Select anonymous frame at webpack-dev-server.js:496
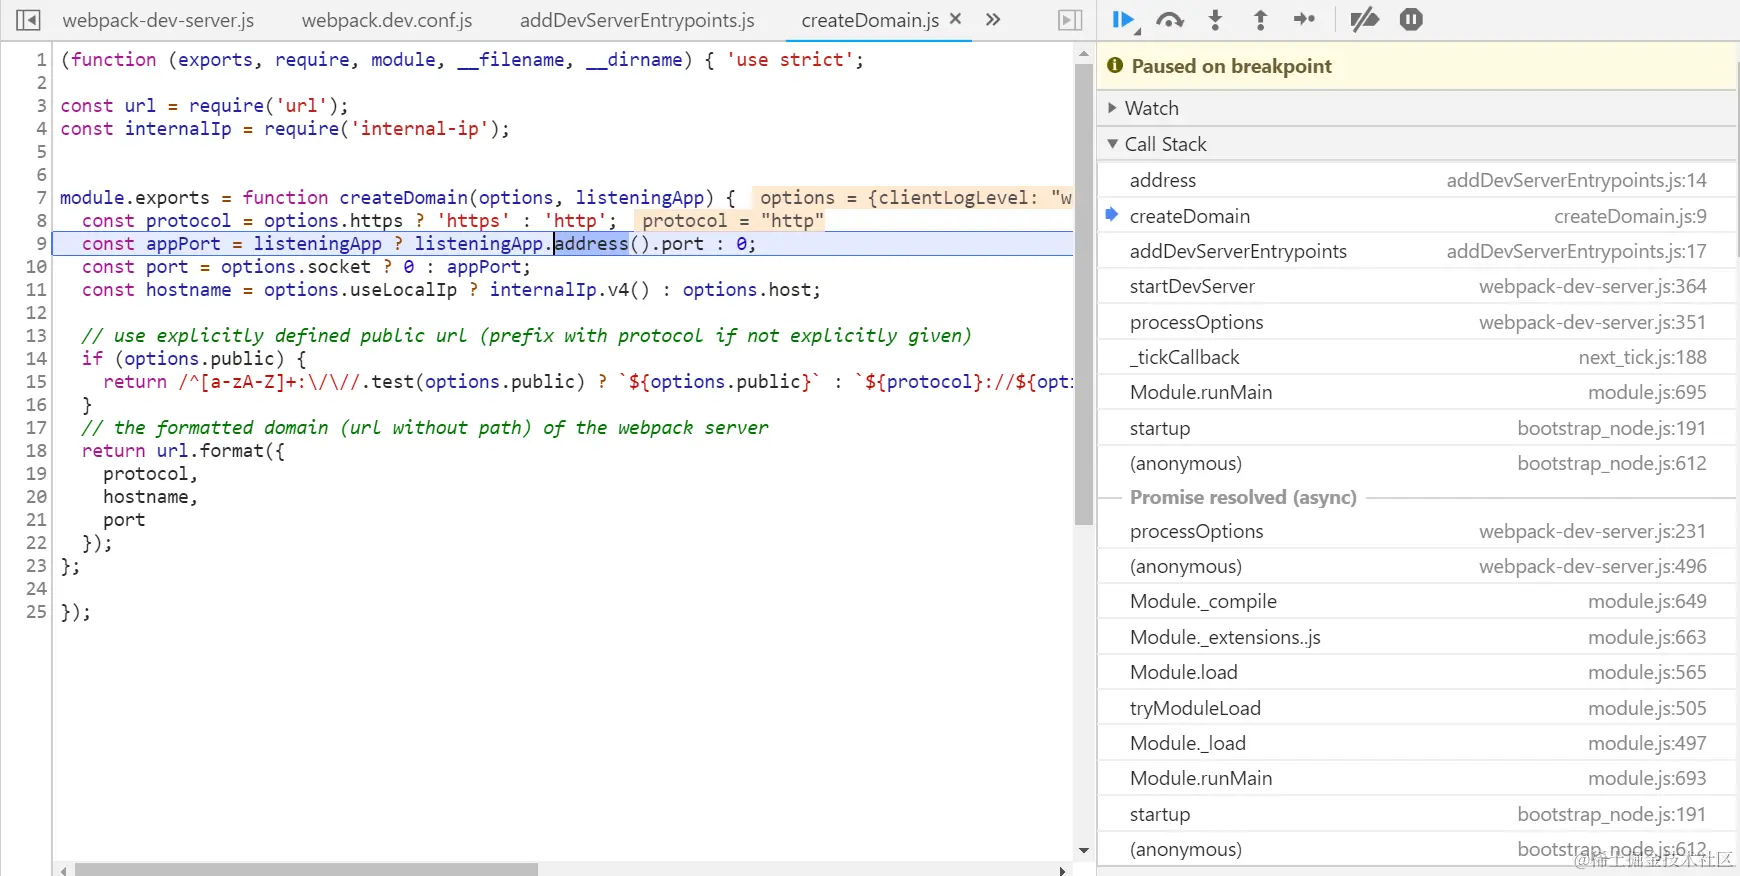Image resolution: width=1740 pixels, height=876 pixels. pos(1416,566)
